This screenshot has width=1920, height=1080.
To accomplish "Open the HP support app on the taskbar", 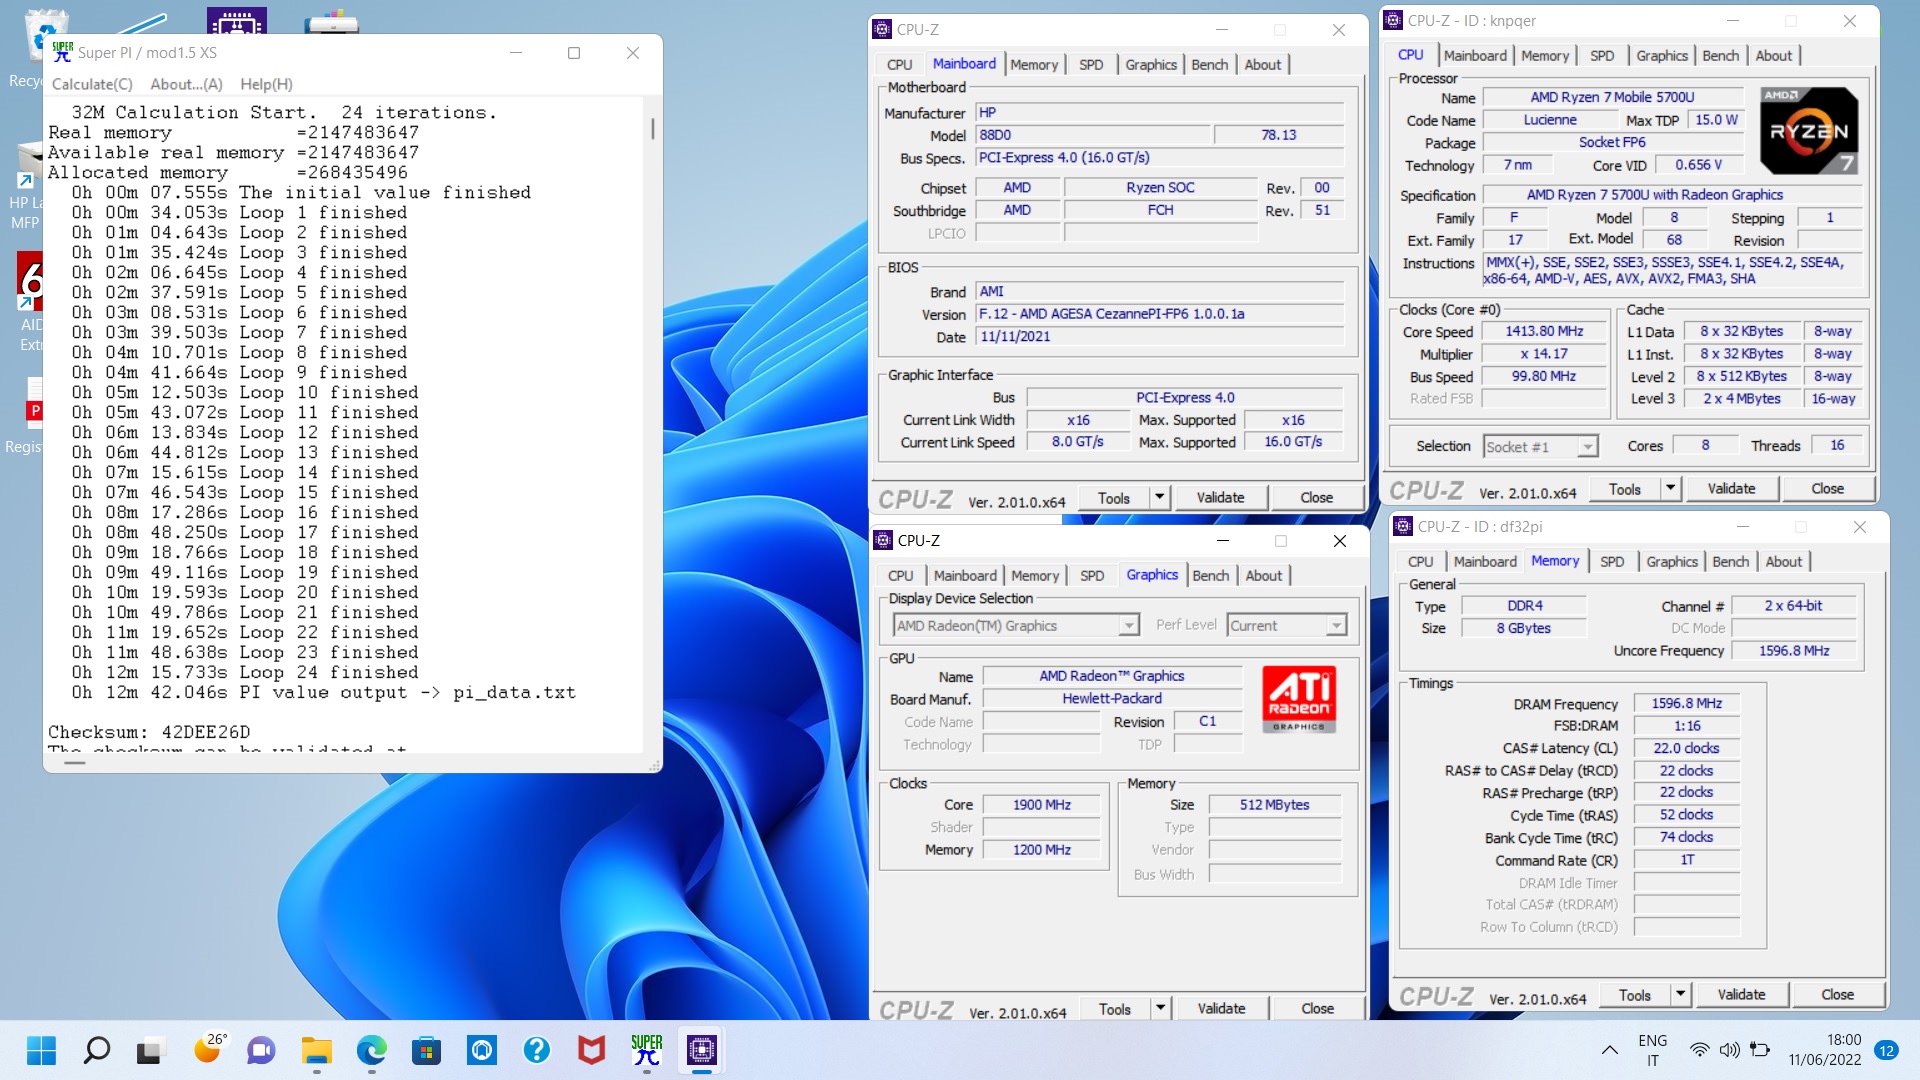I will 482,1050.
